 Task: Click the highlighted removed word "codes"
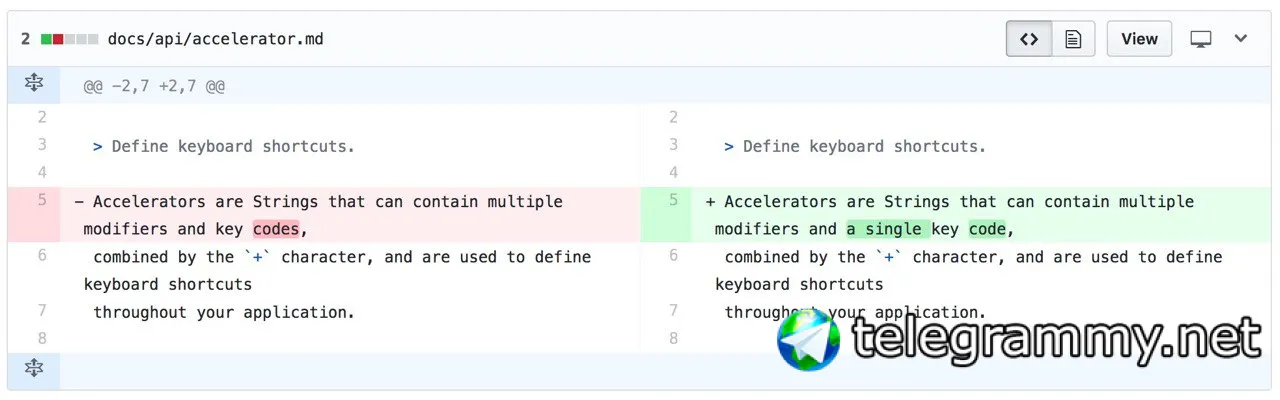(x=276, y=229)
